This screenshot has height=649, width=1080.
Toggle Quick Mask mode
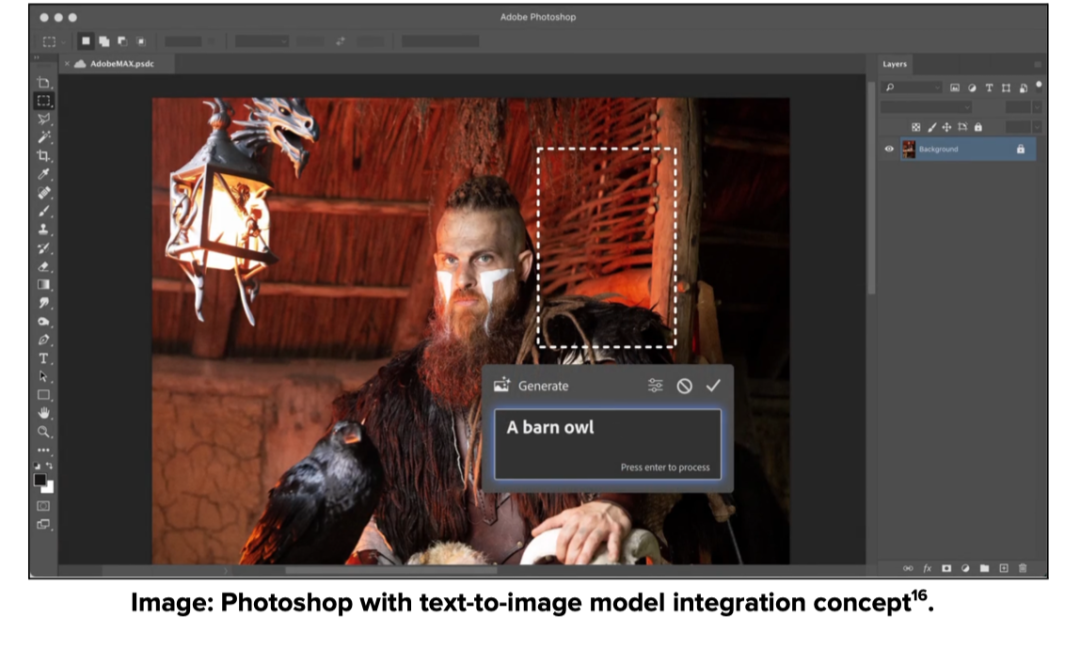[x=43, y=506]
